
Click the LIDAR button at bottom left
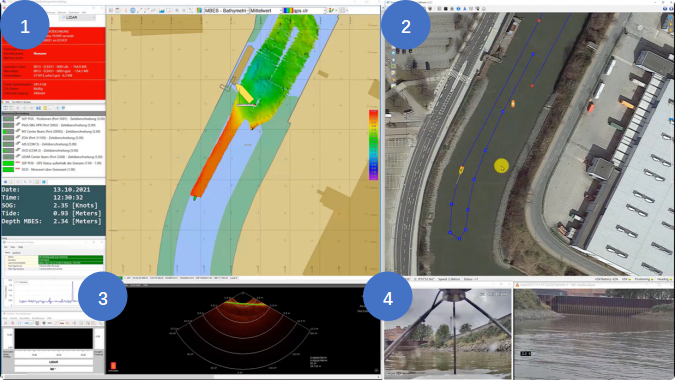click(x=53, y=362)
